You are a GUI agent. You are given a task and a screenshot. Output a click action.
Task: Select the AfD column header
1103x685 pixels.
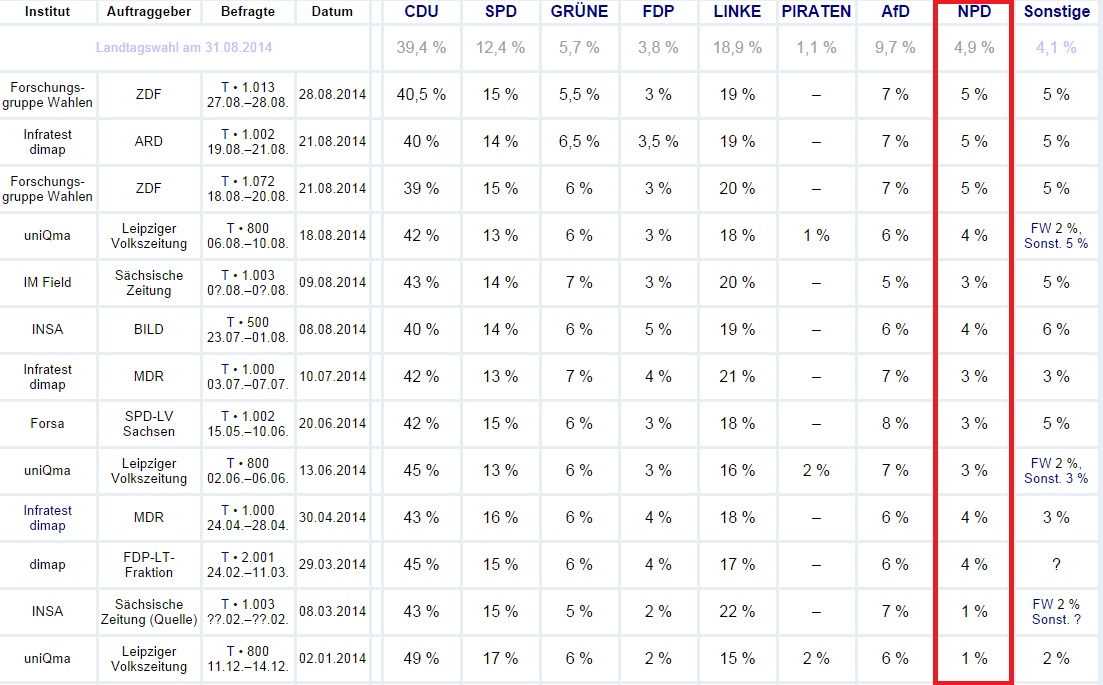click(895, 12)
